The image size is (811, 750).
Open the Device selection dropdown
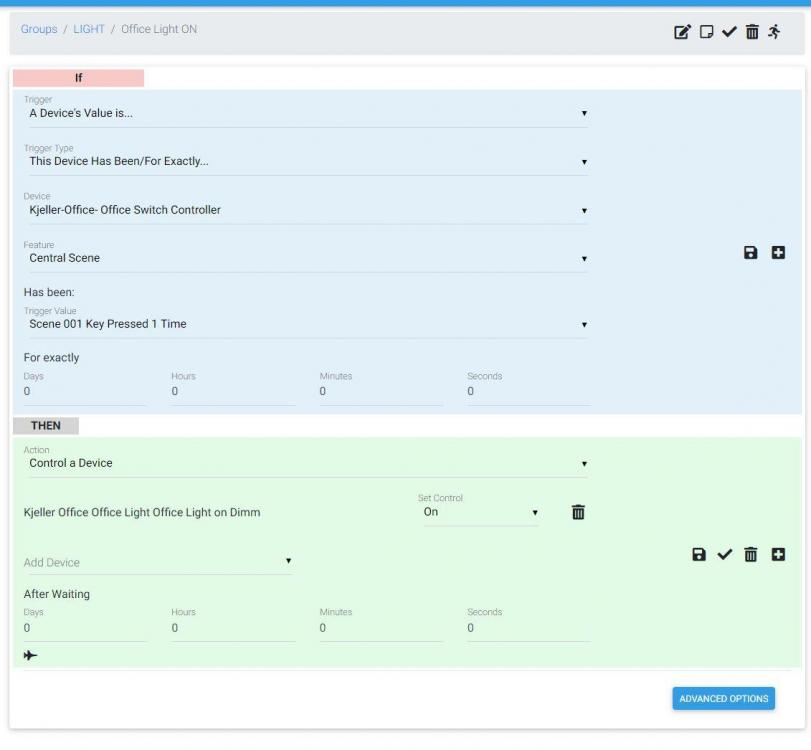click(x=305, y=210)
